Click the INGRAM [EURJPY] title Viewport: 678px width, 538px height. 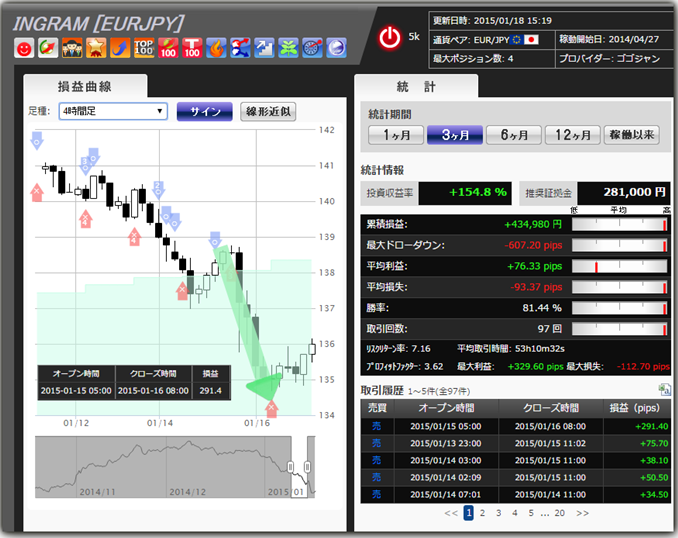pyautogui.click(x=99, y=24)
